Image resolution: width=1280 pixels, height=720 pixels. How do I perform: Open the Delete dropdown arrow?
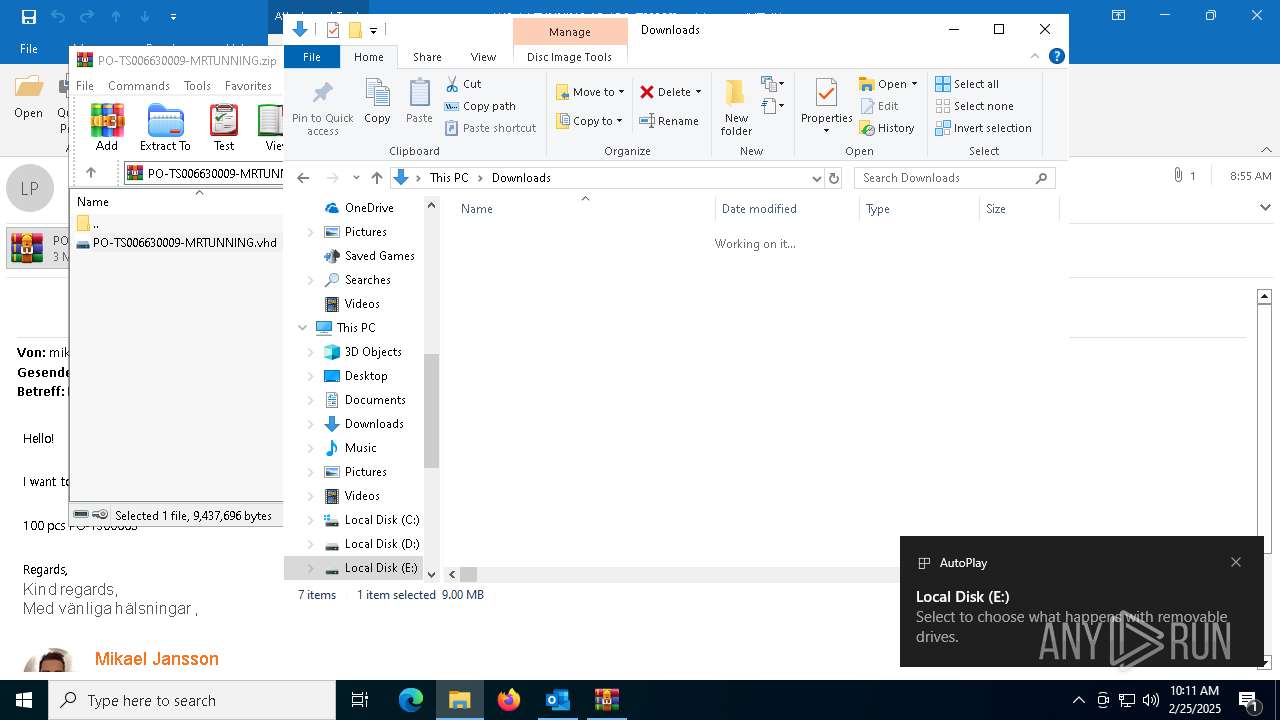click(x=698, y=92)
